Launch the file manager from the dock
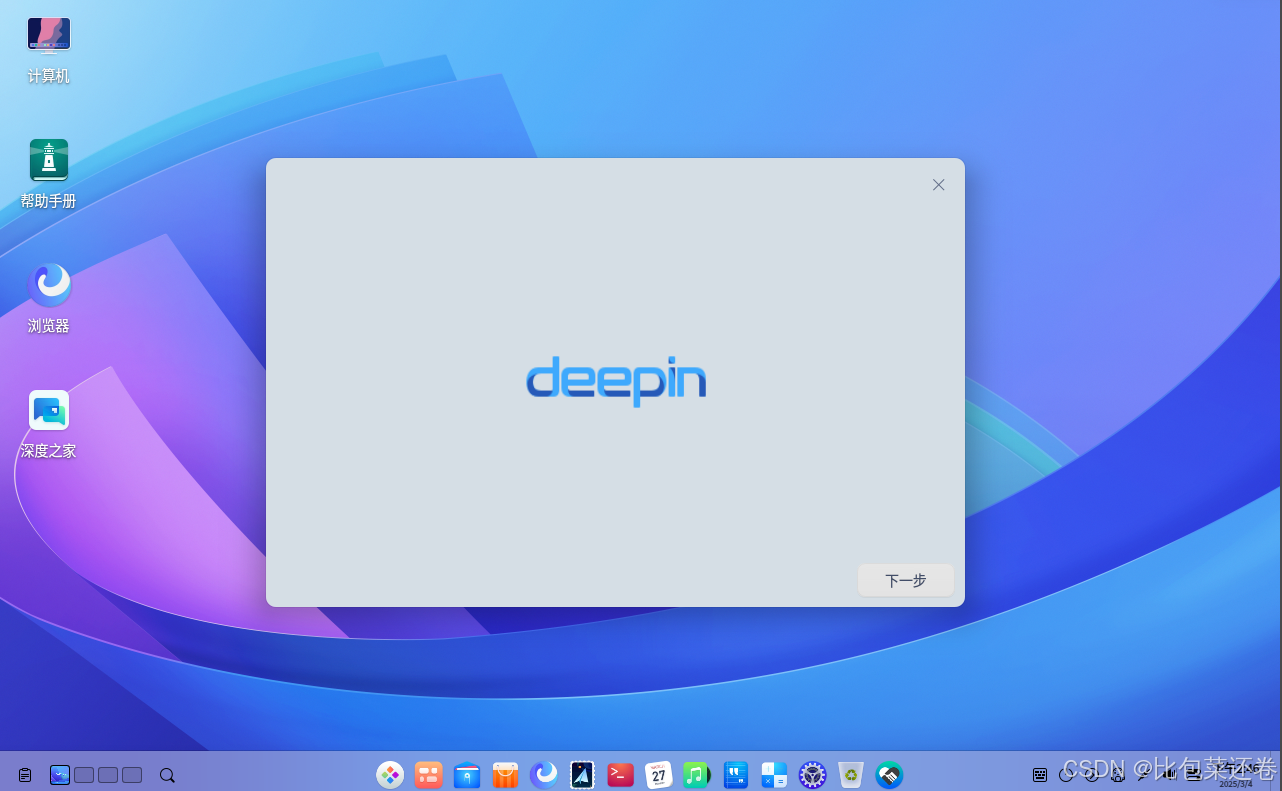This screenshot has height=791, width=1282. tap(467, 774)
